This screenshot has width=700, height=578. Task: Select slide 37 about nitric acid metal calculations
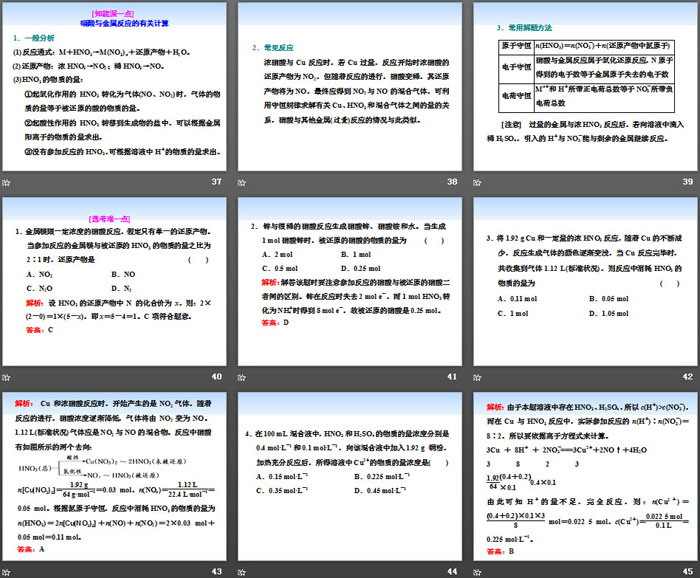115,87
